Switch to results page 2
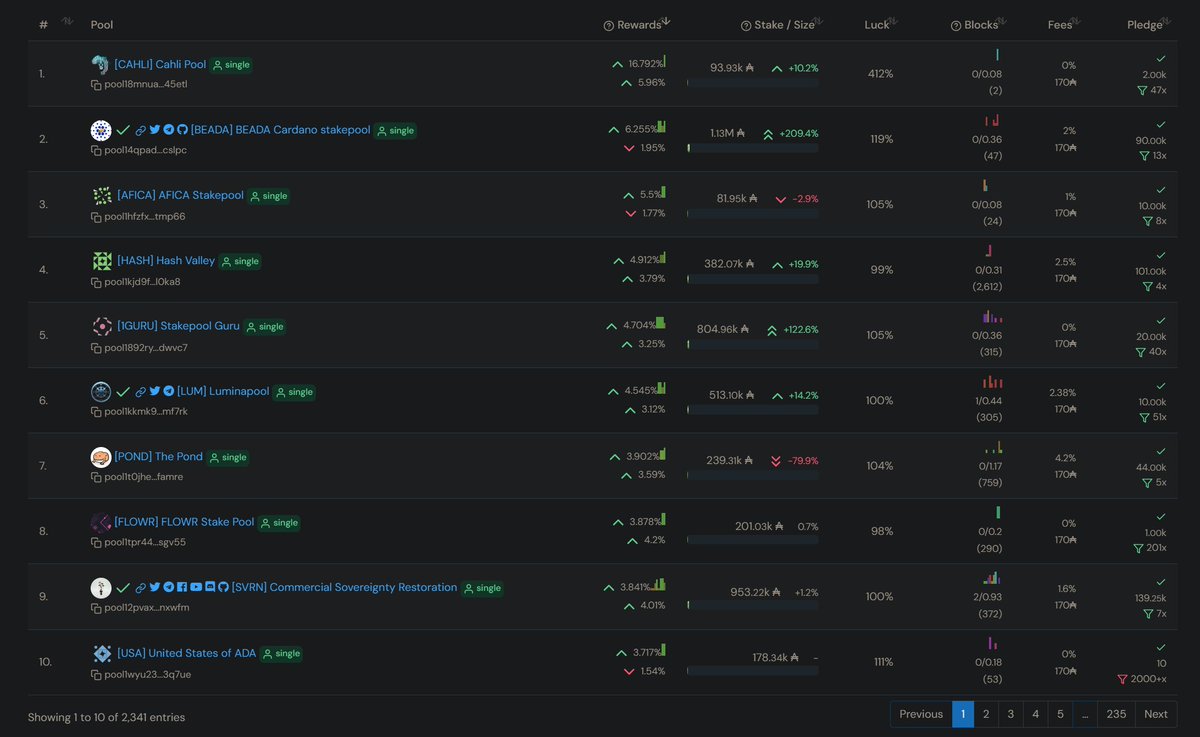1200x737 pixels. (x=986, y=714)
